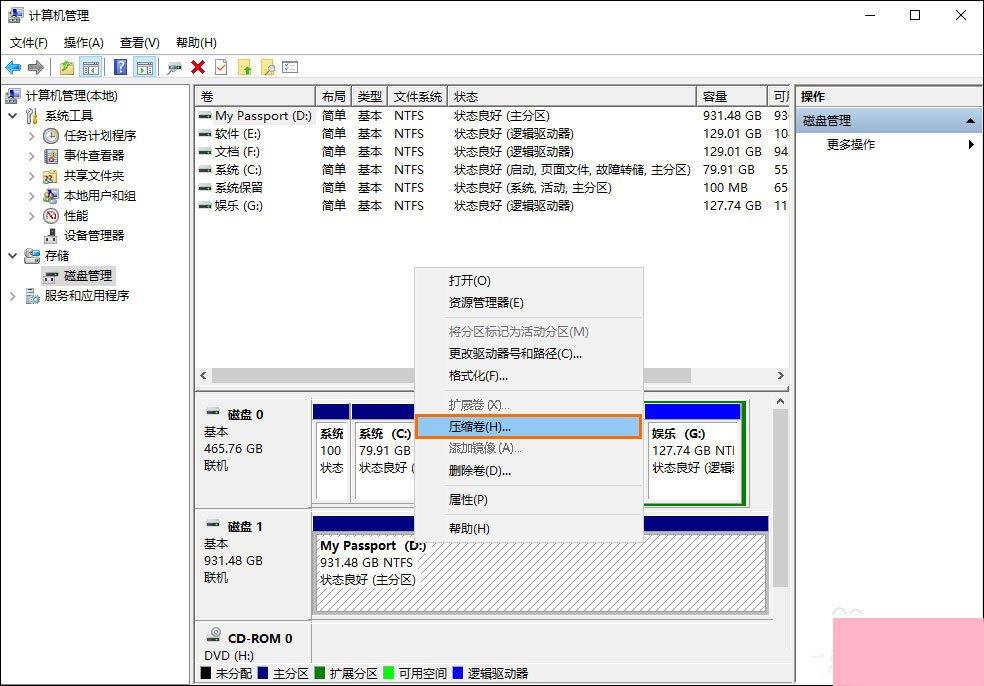Select the My Passport (D:) volume row
984x686 pixels.
click(x=493, y=115)
